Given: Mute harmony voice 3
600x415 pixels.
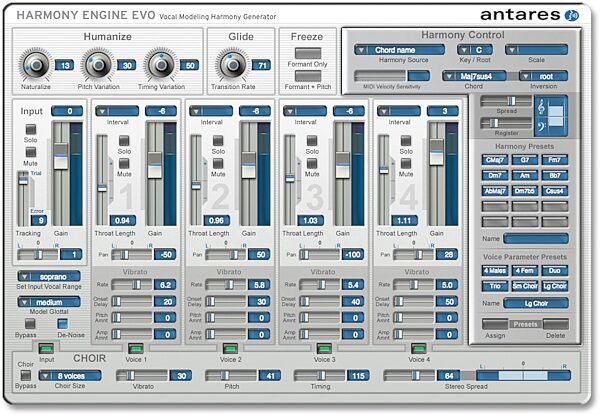Looking at the screenshot, I should 312,163.
